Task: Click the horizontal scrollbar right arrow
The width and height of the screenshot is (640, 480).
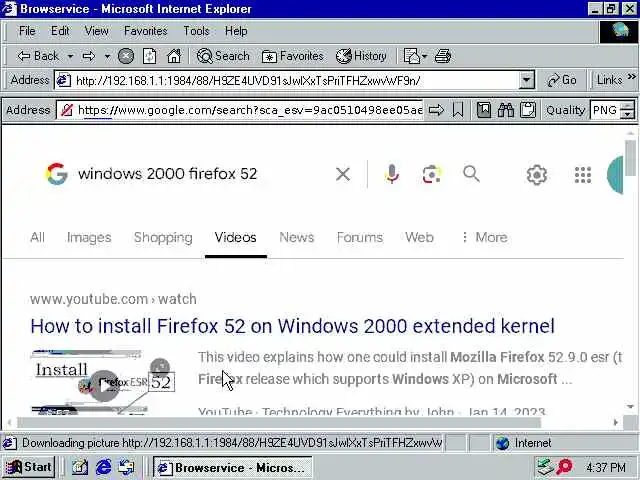Action: tap(616, 423)
